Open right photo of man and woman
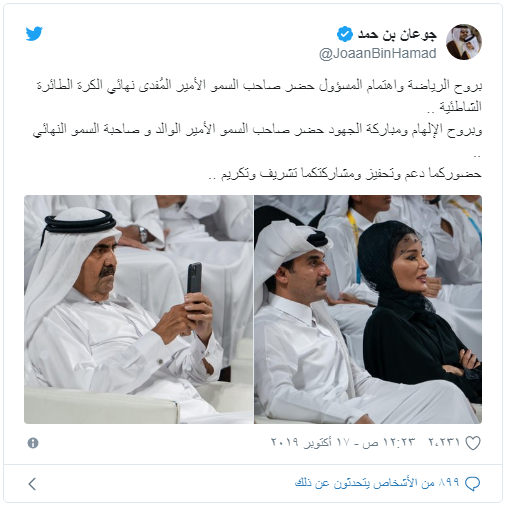This screenshot has height=507, width=509. pyautogui.click(x=368, y=309)
